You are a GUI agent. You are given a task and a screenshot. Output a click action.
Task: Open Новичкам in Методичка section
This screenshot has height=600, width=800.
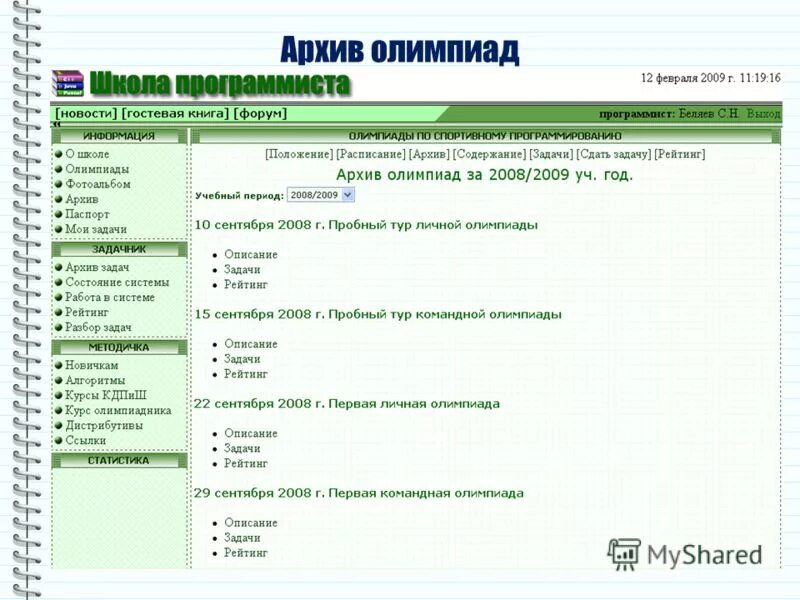[91, 365]
